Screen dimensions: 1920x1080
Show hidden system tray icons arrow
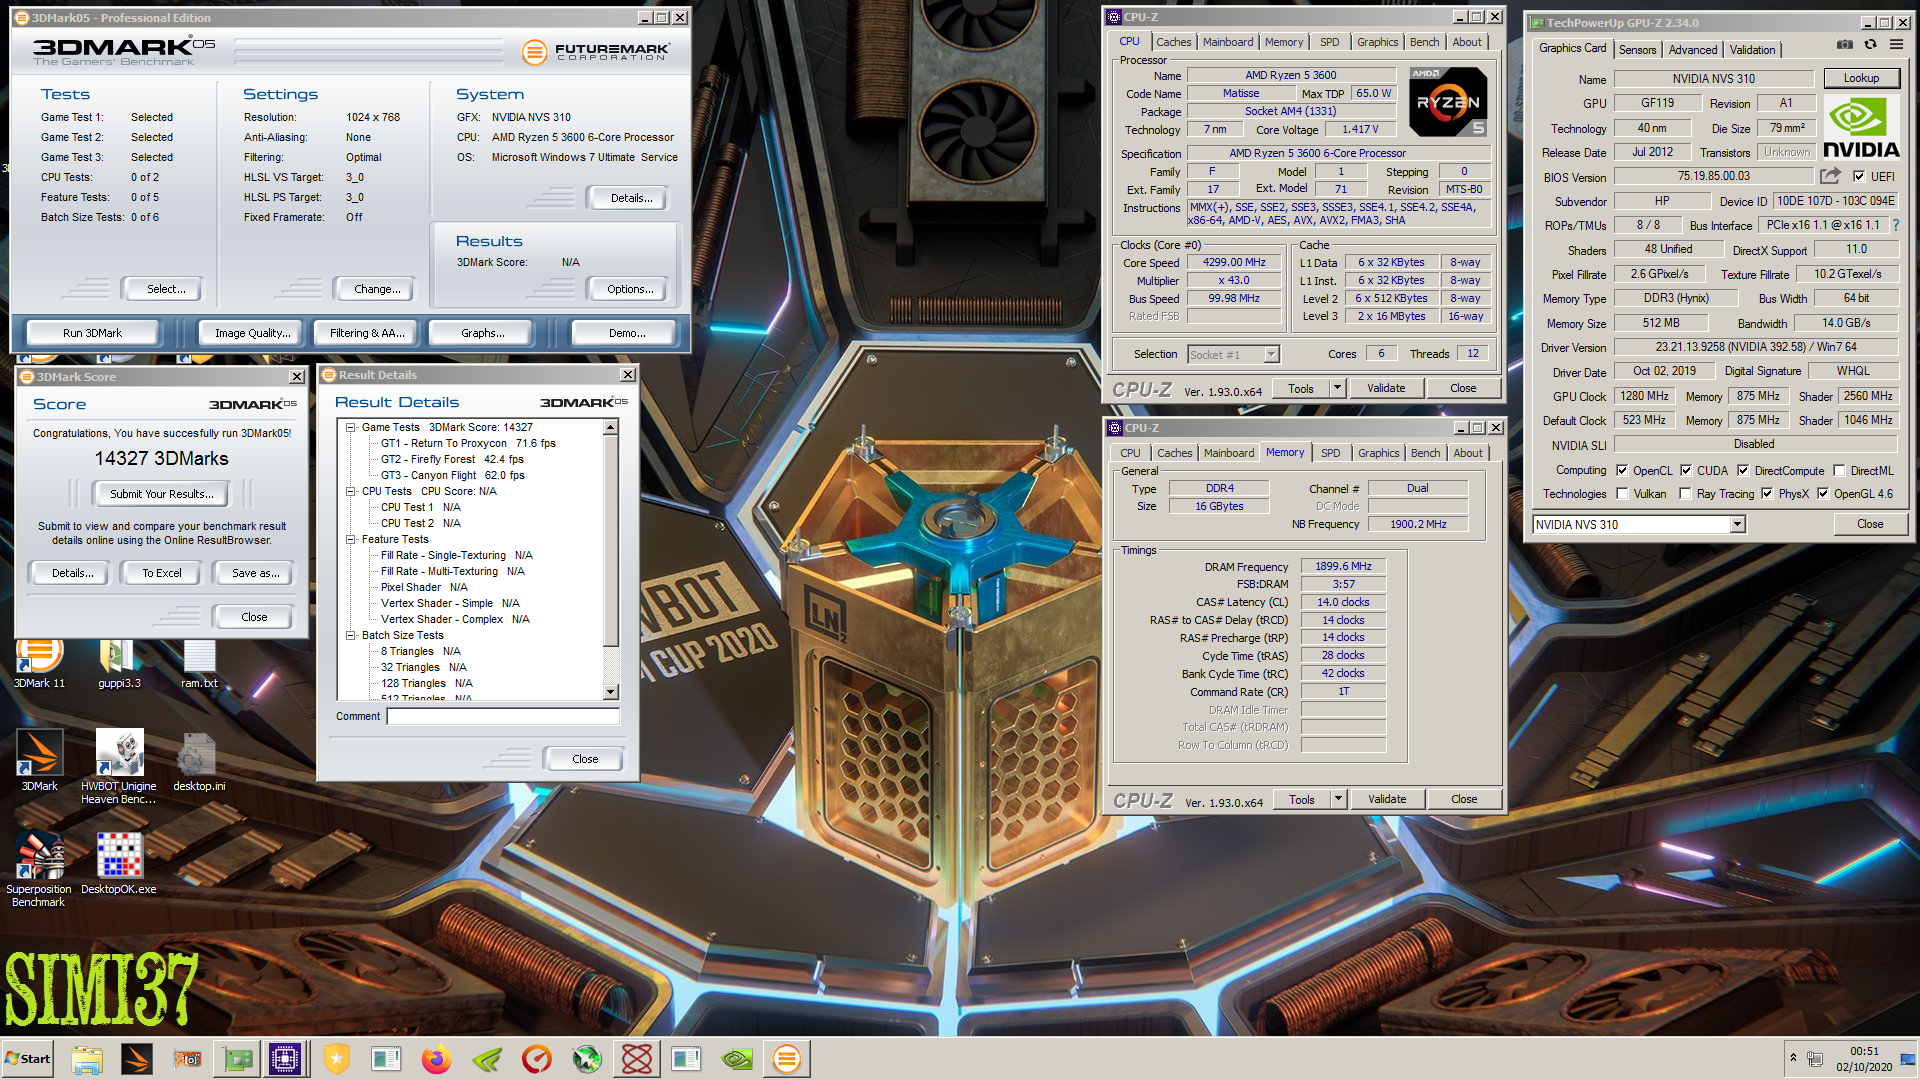point(1793,1057)
